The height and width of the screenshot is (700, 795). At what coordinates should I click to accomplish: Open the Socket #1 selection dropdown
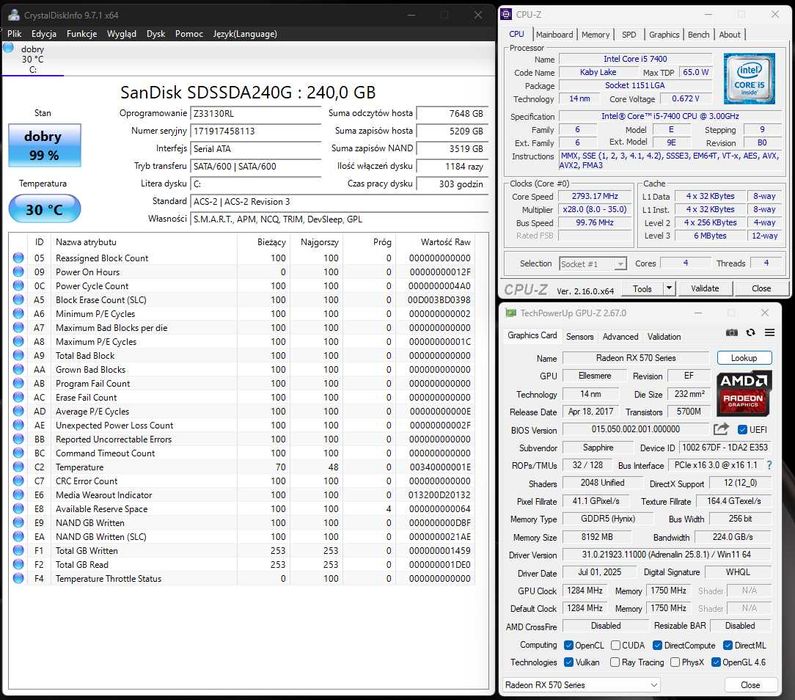click(593, 264)
